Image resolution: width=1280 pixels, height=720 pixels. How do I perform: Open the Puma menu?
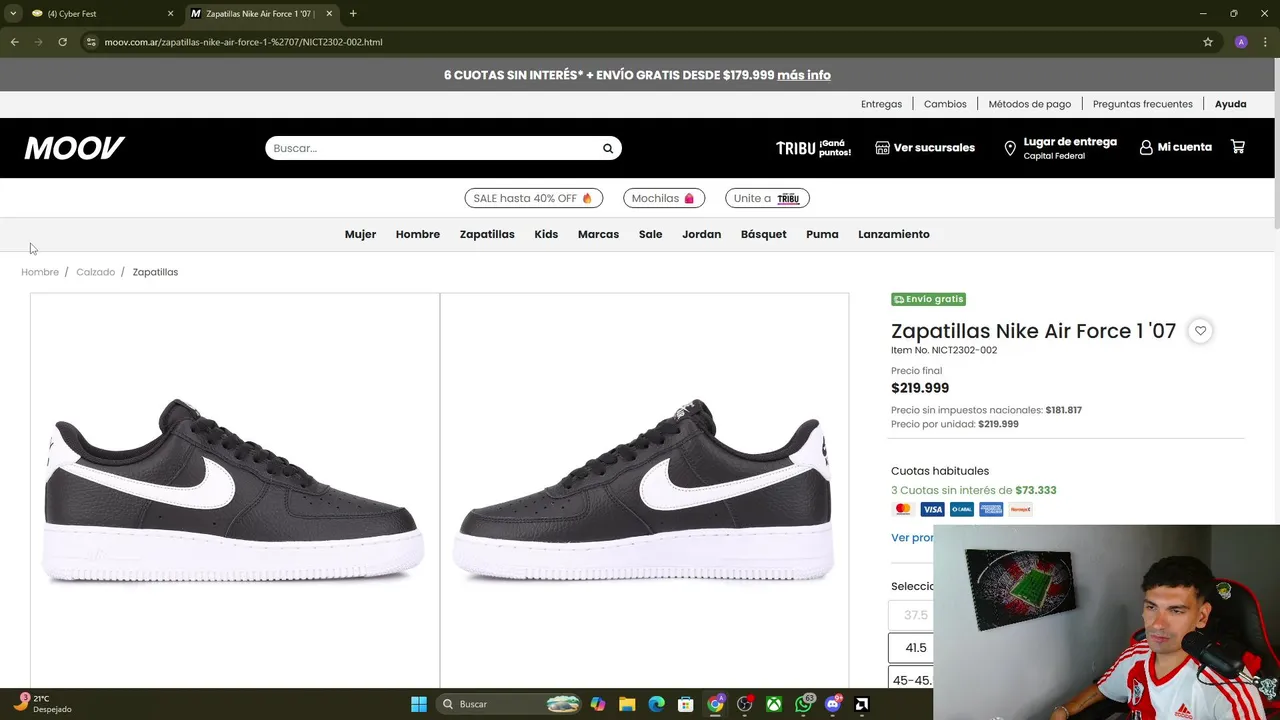822,234
